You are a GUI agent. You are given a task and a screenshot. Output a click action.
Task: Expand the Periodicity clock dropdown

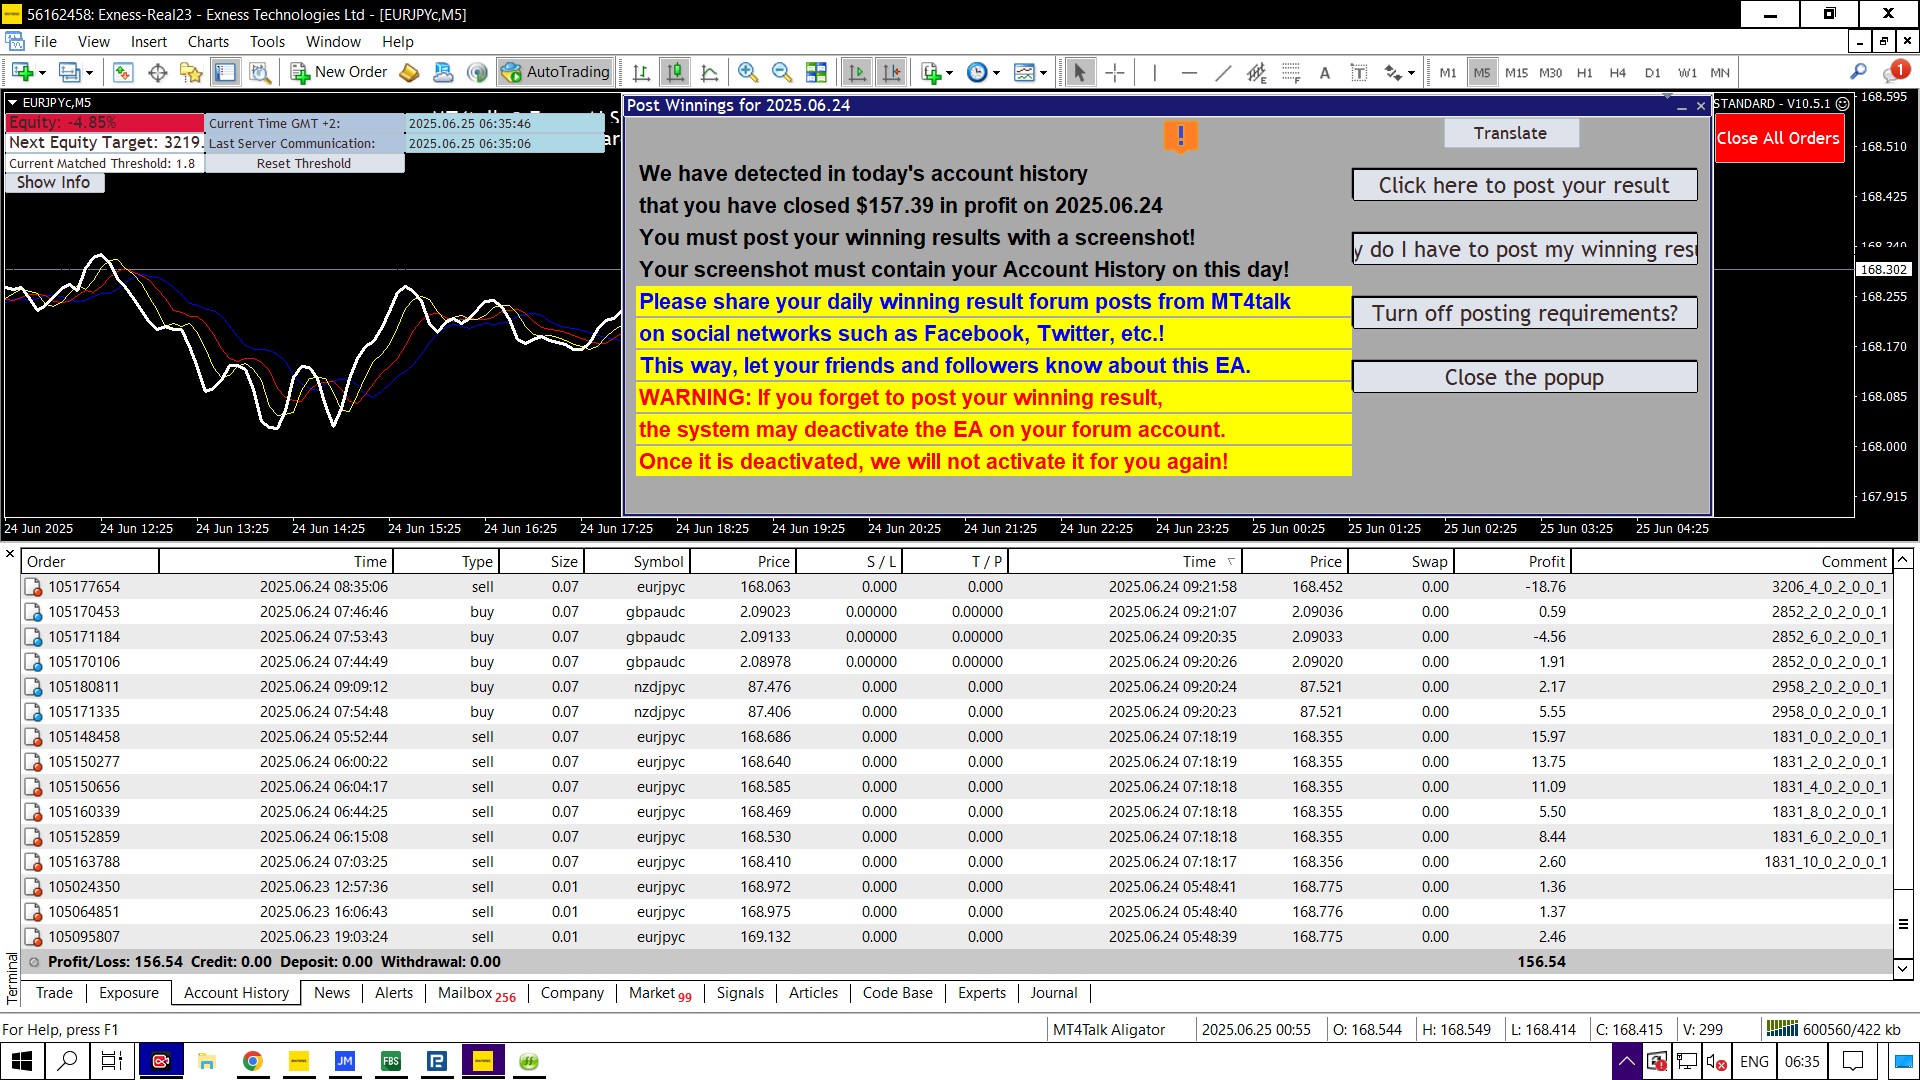point(996,73)
